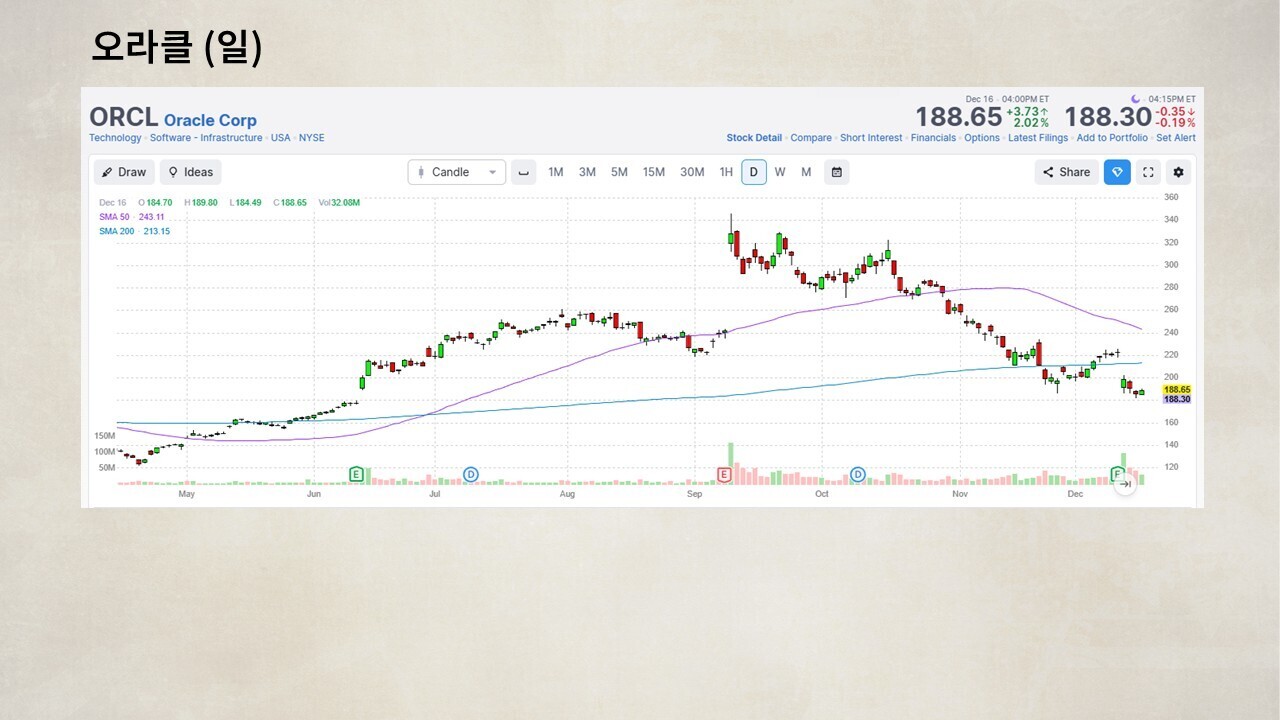
Task: Open the Options link
Action: click(x=982, y=138)
